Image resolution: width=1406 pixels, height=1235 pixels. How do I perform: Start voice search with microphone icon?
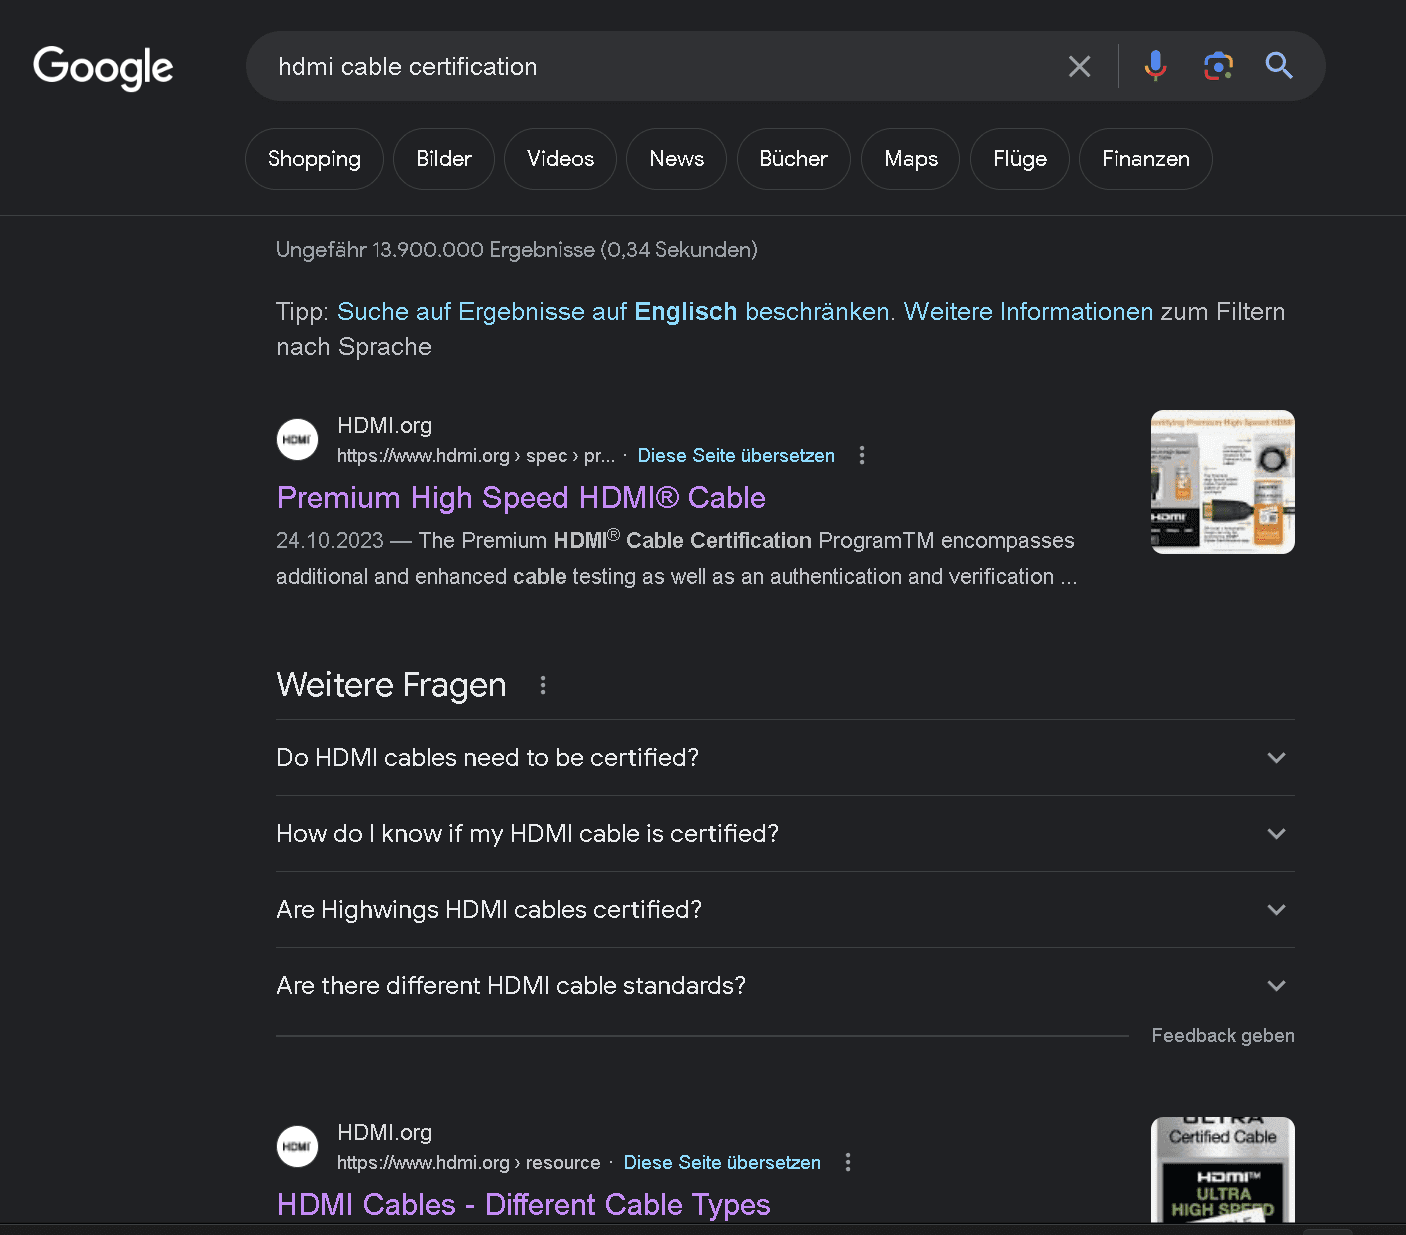(1155, 67)
